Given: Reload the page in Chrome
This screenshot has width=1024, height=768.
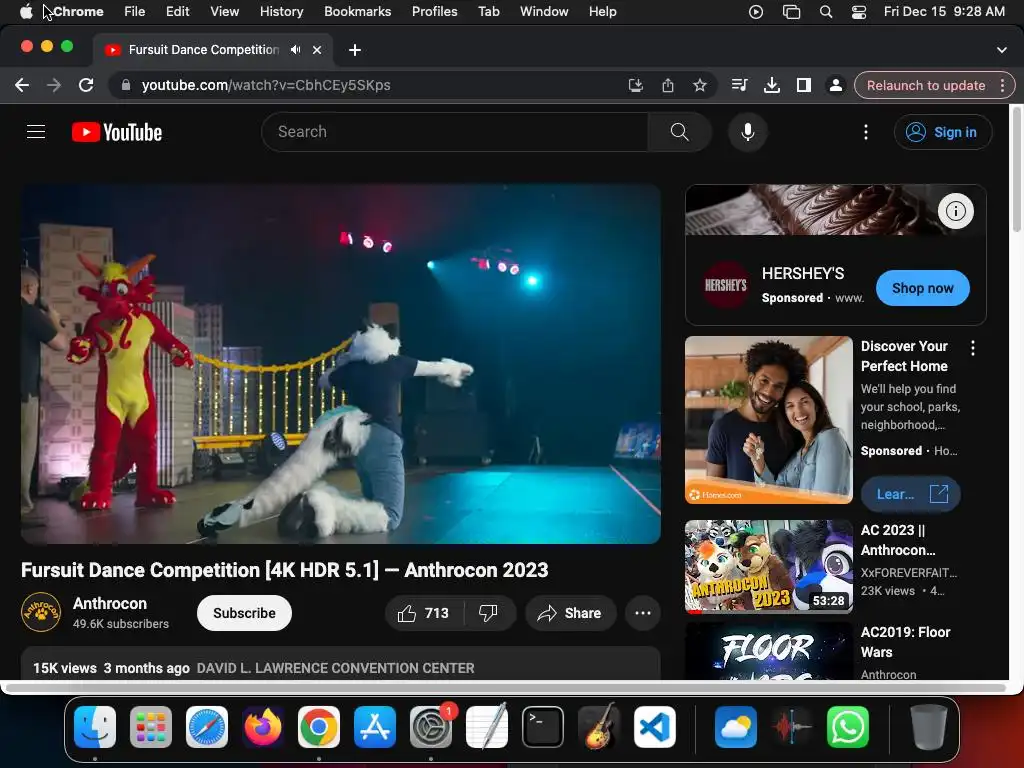Looking at the screenshot, I should [x=86, y=85].
